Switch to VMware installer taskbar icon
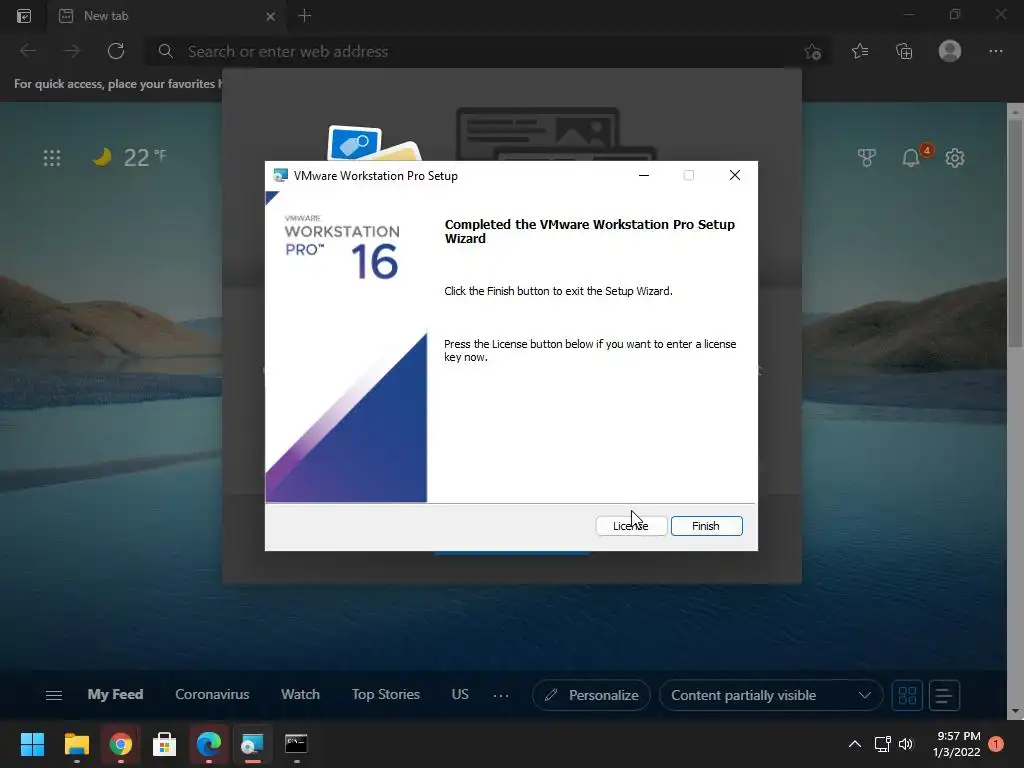Screen dimensions: 1024x768 (252, 744)
